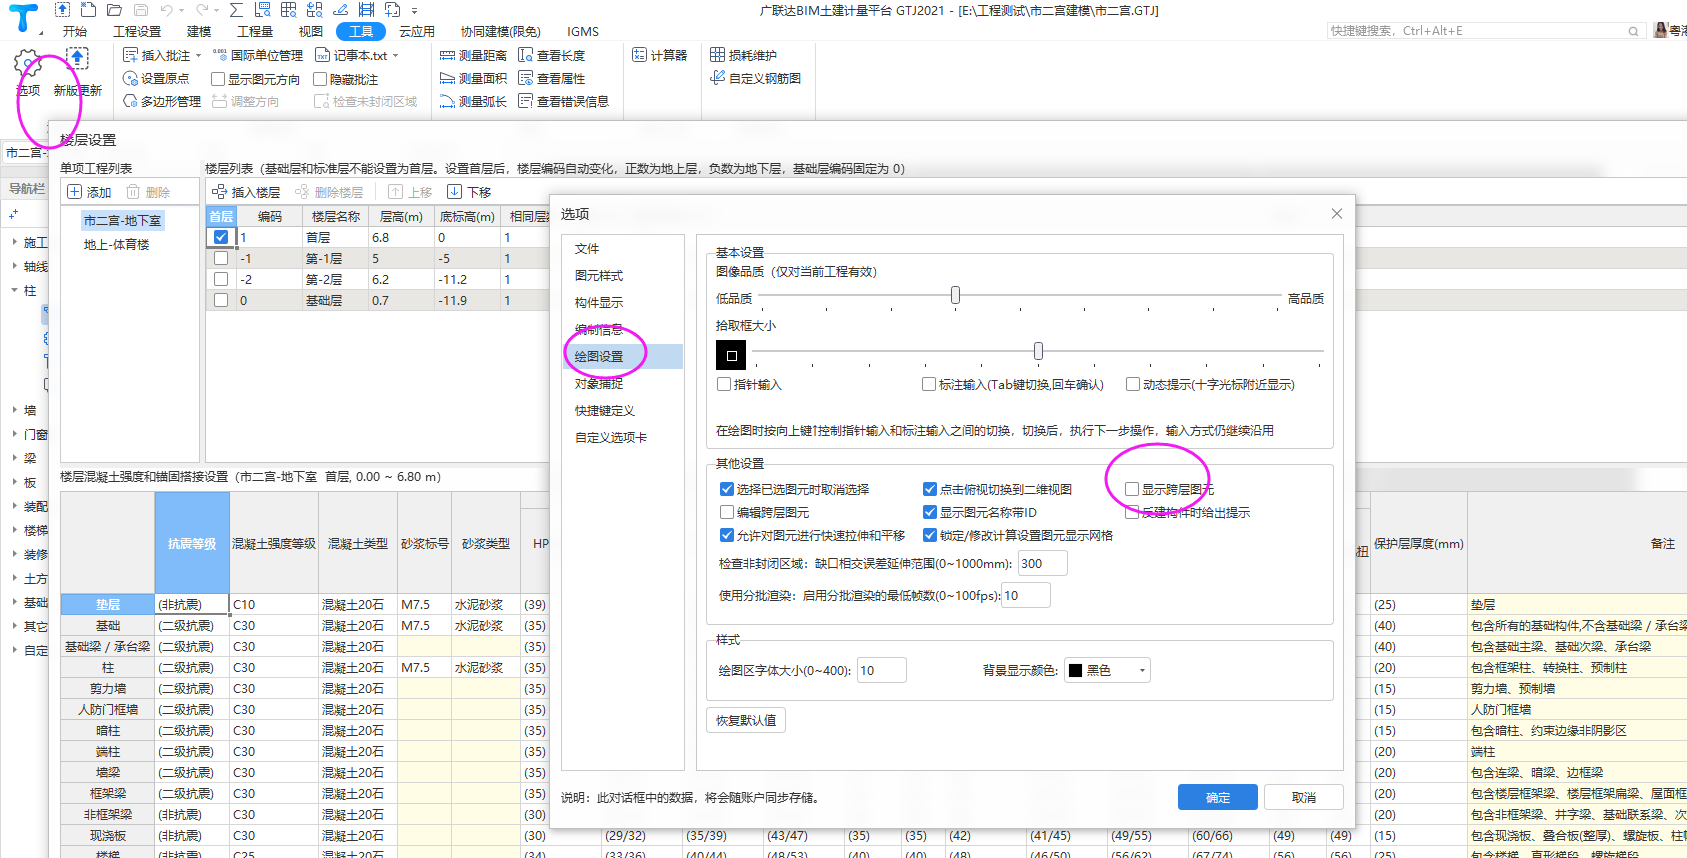Click 插入批注 tool
1687x858 pixels.
pos(156,55)
